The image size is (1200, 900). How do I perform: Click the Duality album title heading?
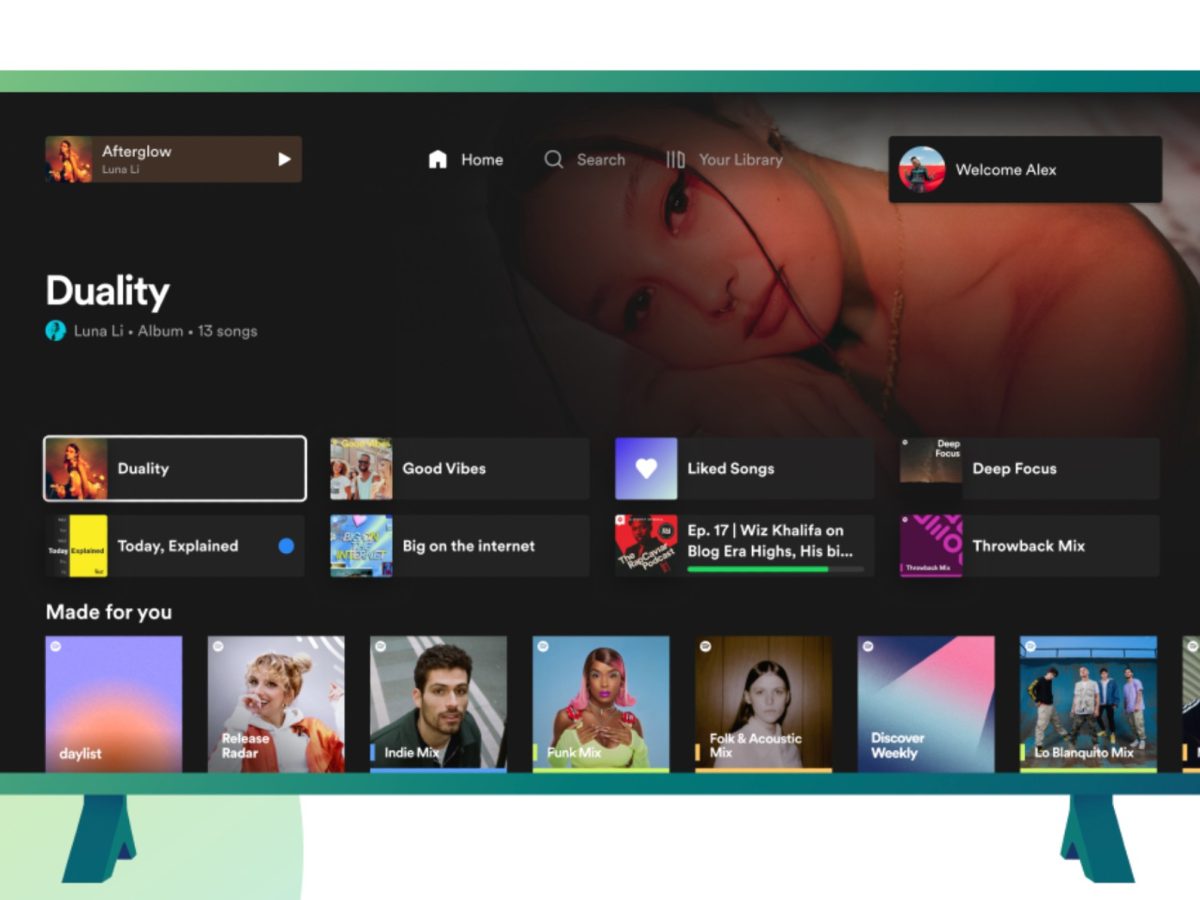[x=108, y=291]
